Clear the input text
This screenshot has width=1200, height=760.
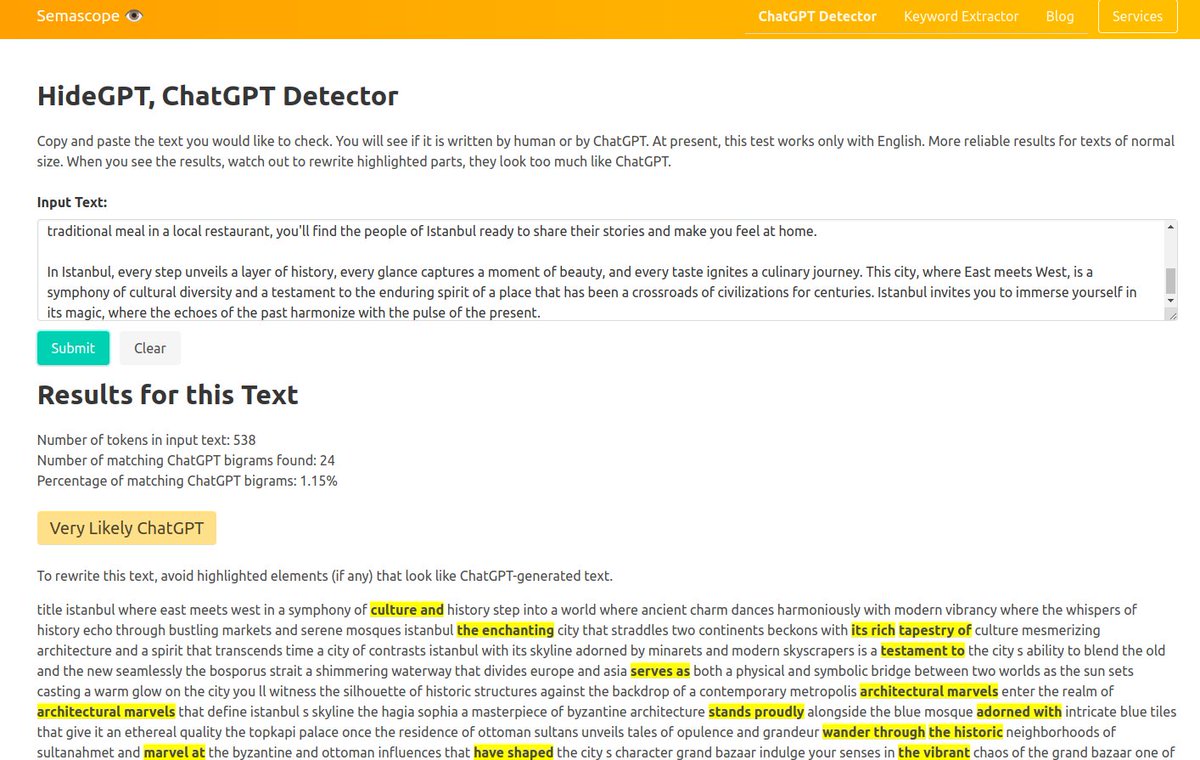coord(150,348)
